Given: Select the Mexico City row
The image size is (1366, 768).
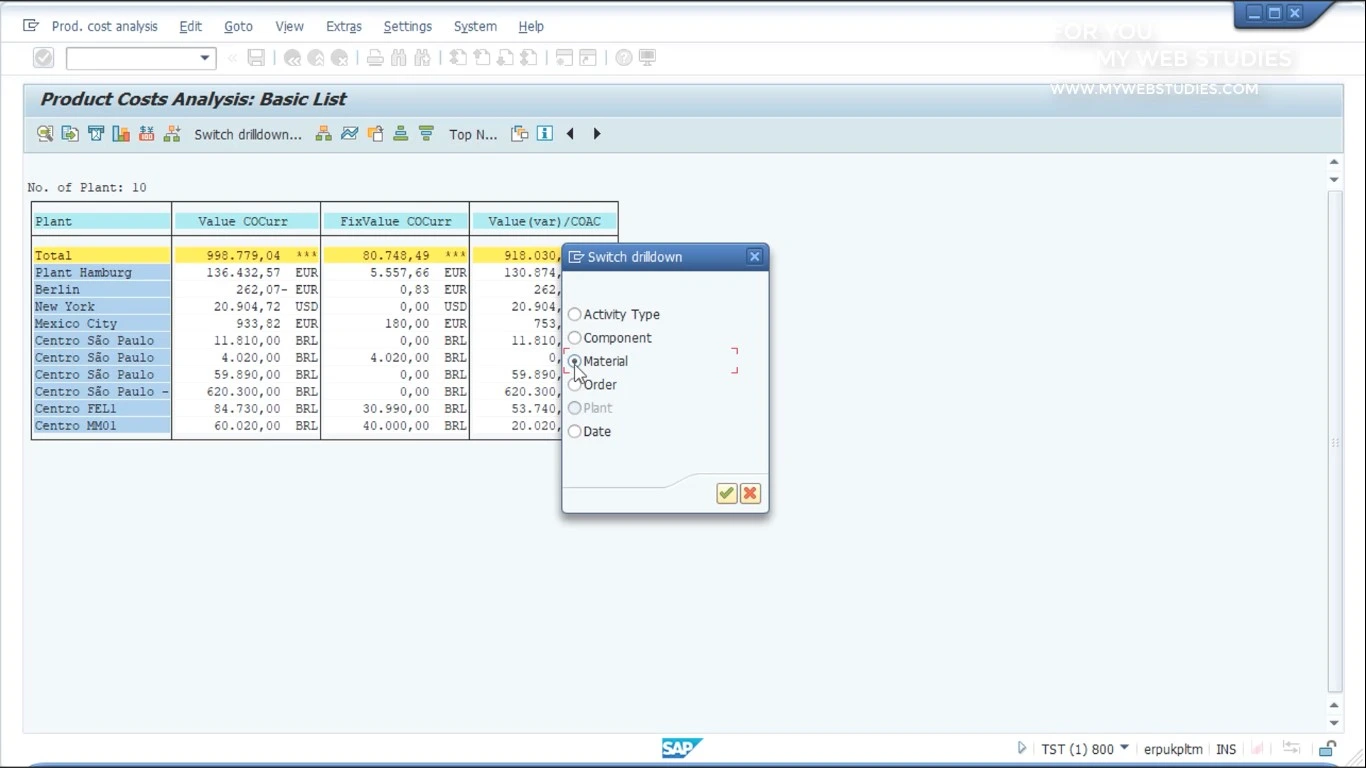Looking at the screenshot, I should click(101, 323).
